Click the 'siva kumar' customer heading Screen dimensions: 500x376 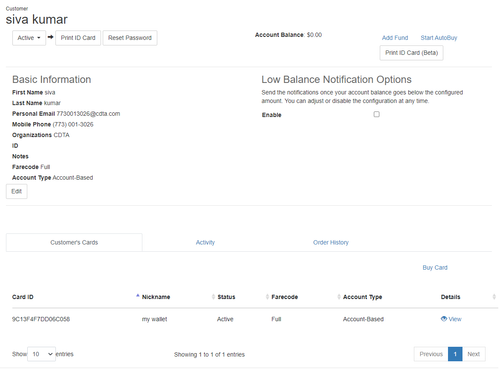[37, 19]
